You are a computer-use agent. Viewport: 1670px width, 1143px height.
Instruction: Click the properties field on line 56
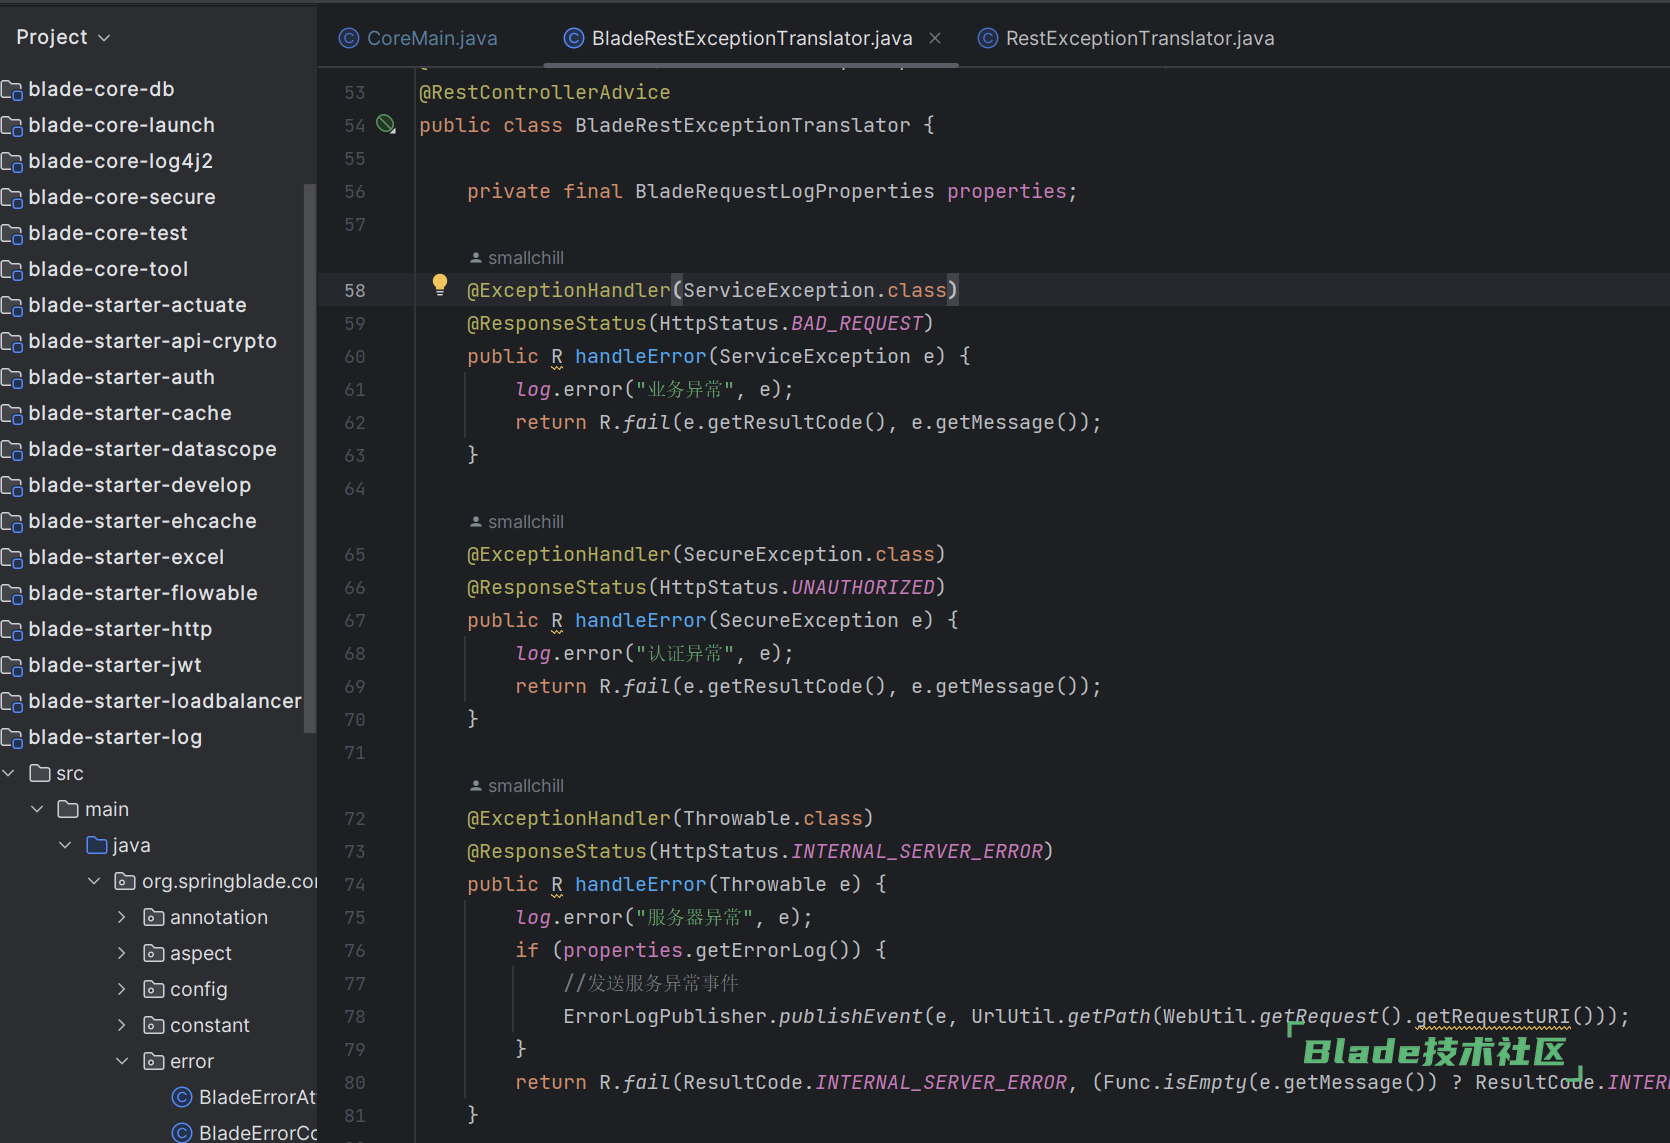coord(1006,191)
